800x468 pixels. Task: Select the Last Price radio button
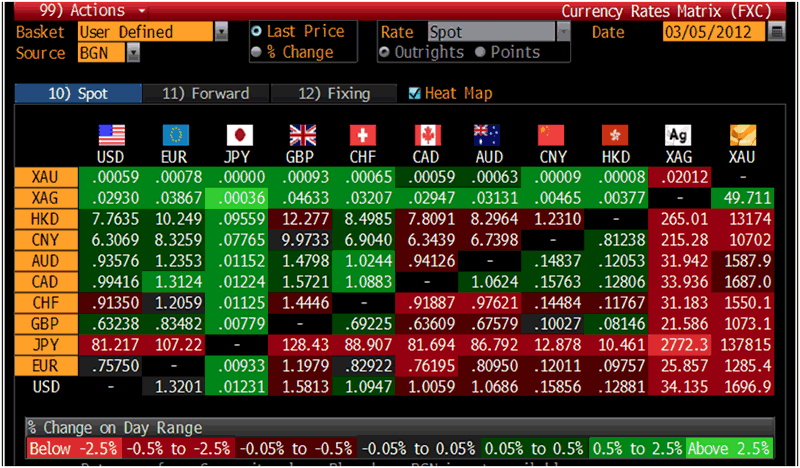point(256,32)
